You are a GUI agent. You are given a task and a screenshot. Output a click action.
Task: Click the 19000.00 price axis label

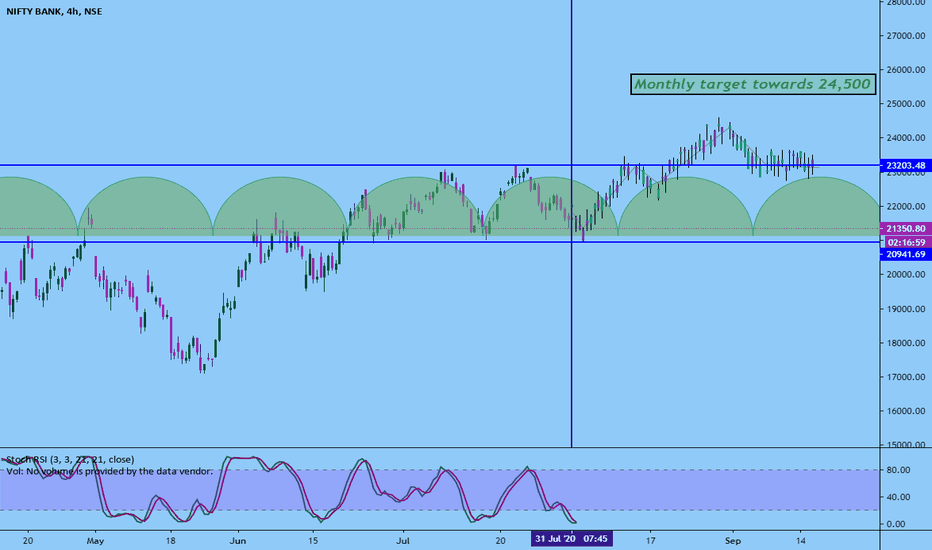tap(905, 309)
